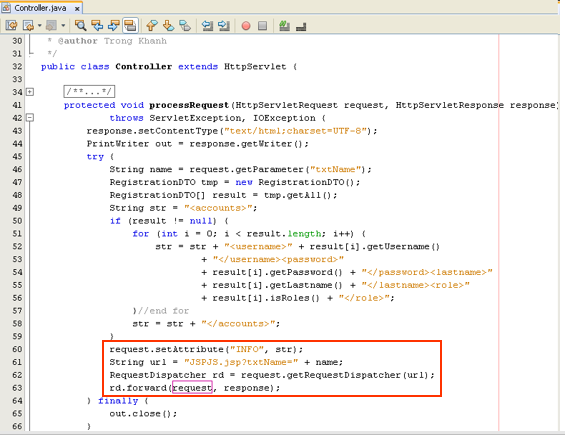Click the Last Edit toolbar icon

click(11, 26)
